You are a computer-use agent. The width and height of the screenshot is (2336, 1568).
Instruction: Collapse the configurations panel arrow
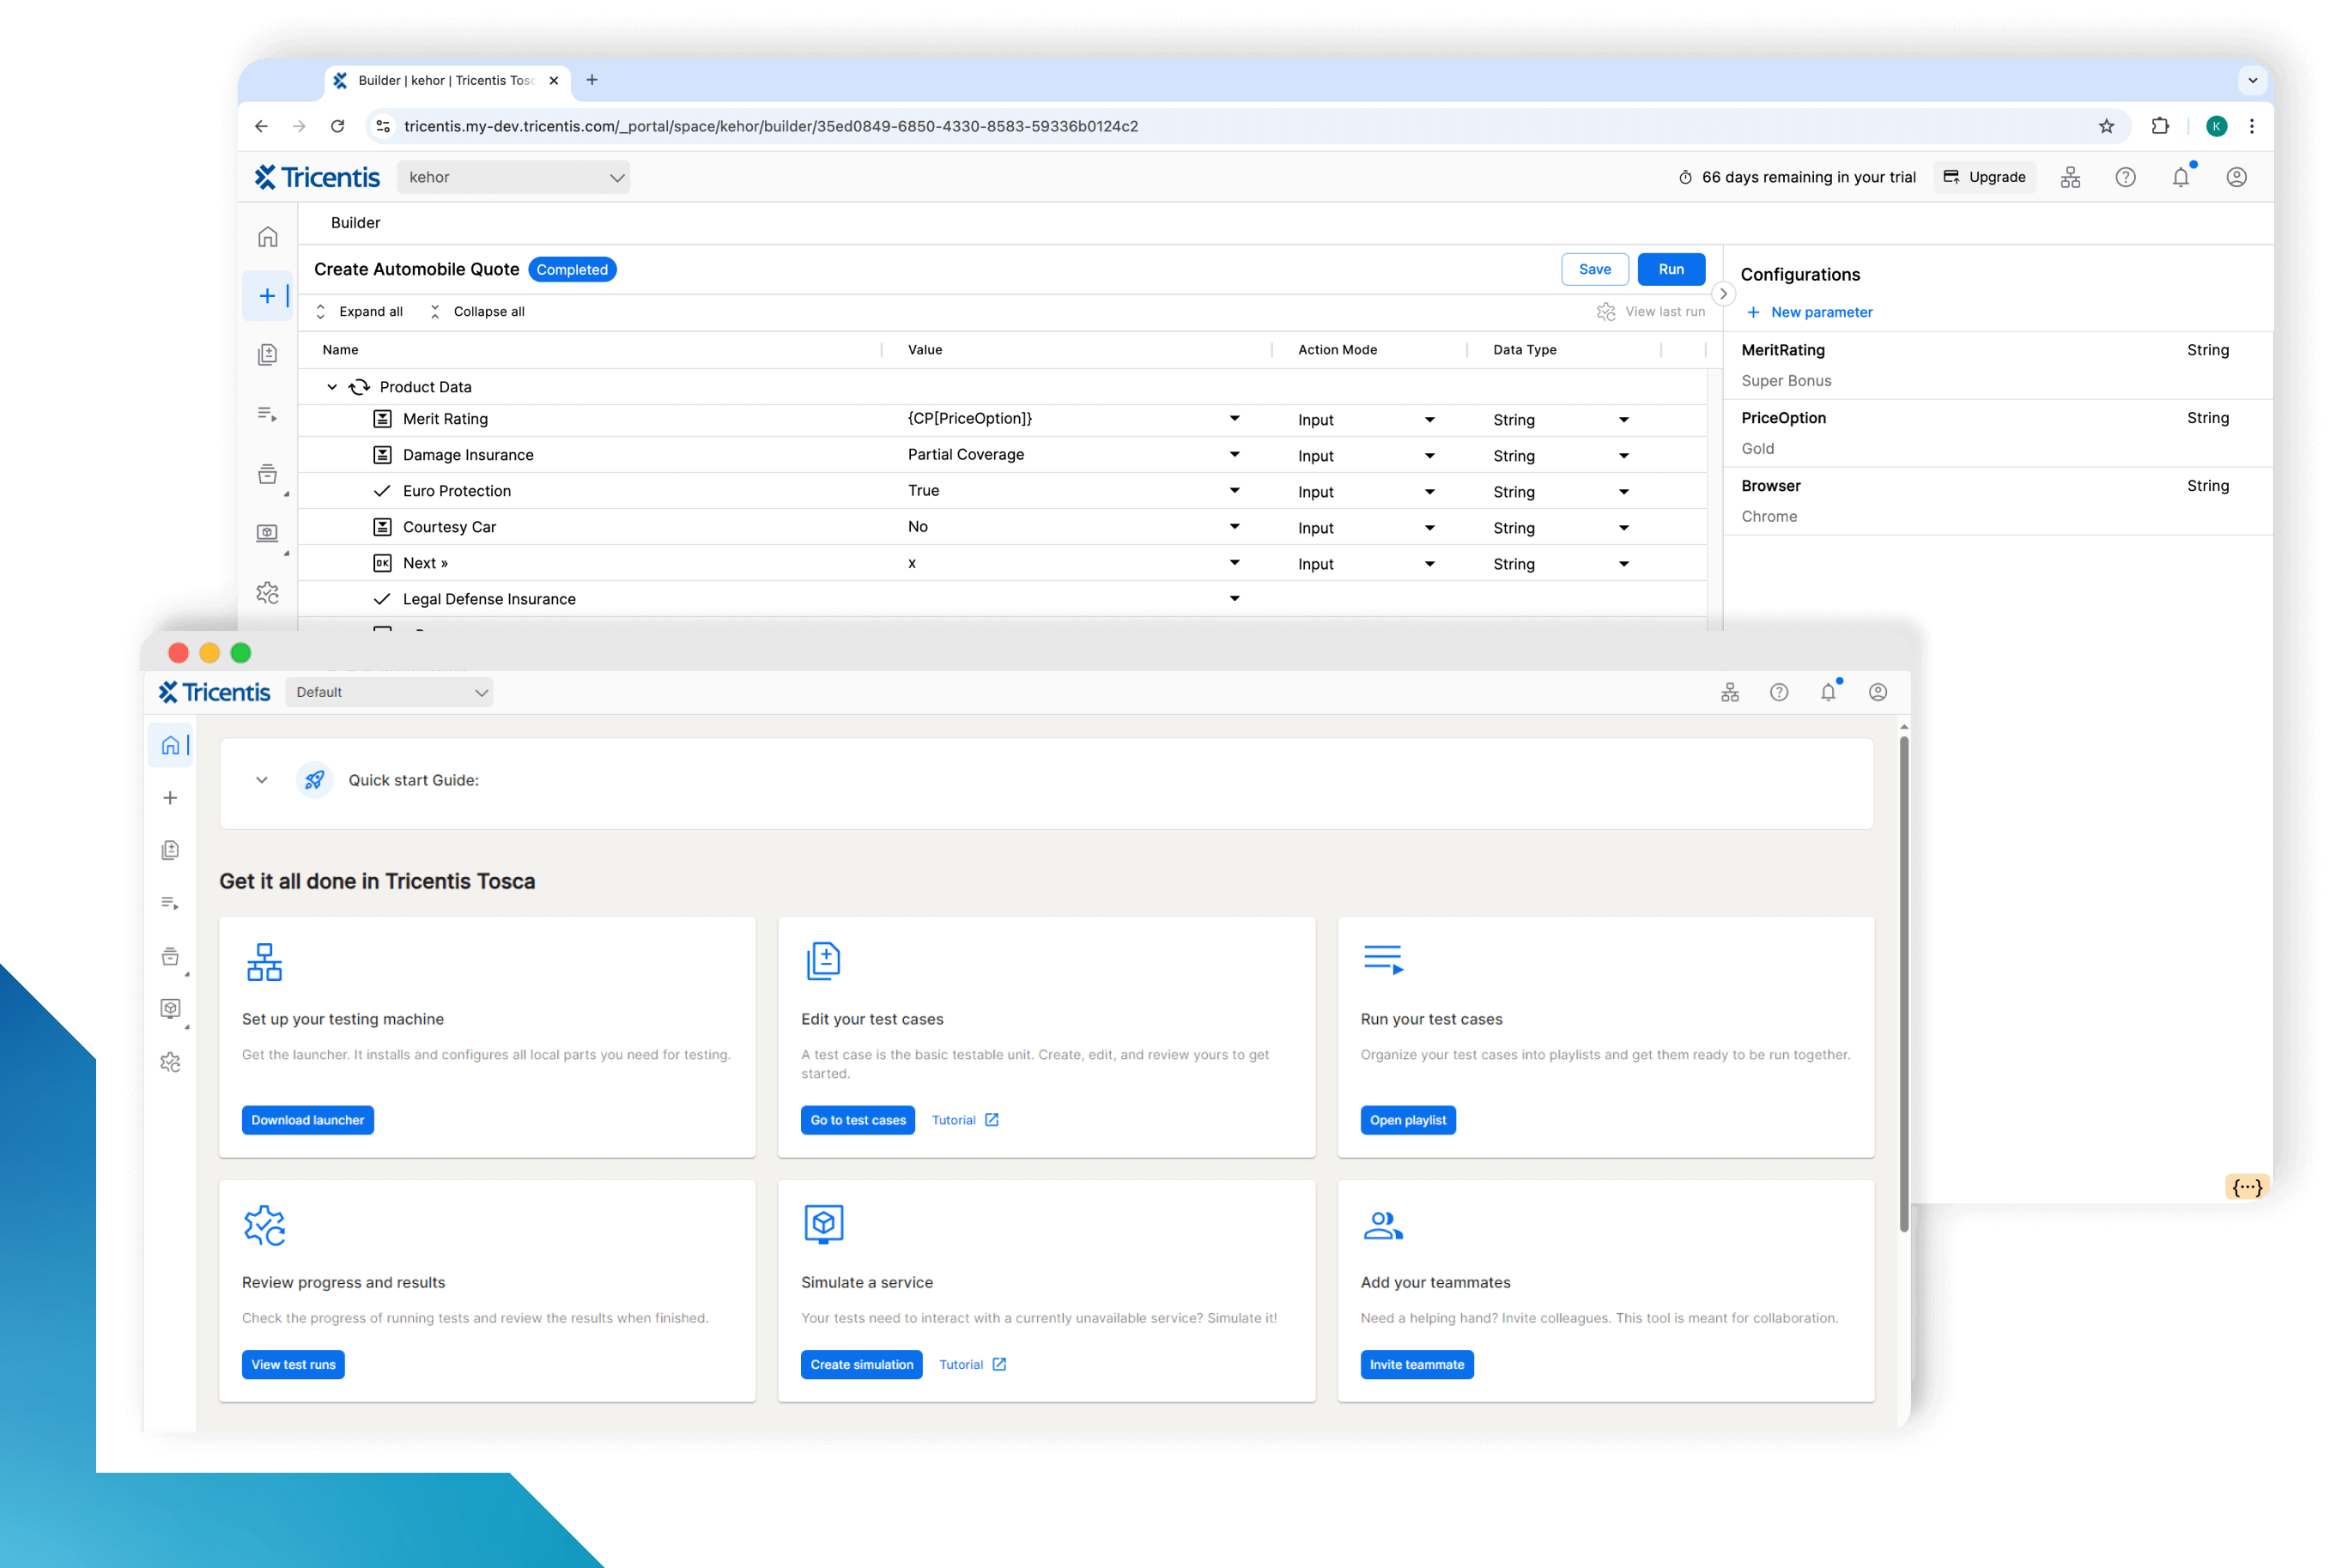[1722, 294]
